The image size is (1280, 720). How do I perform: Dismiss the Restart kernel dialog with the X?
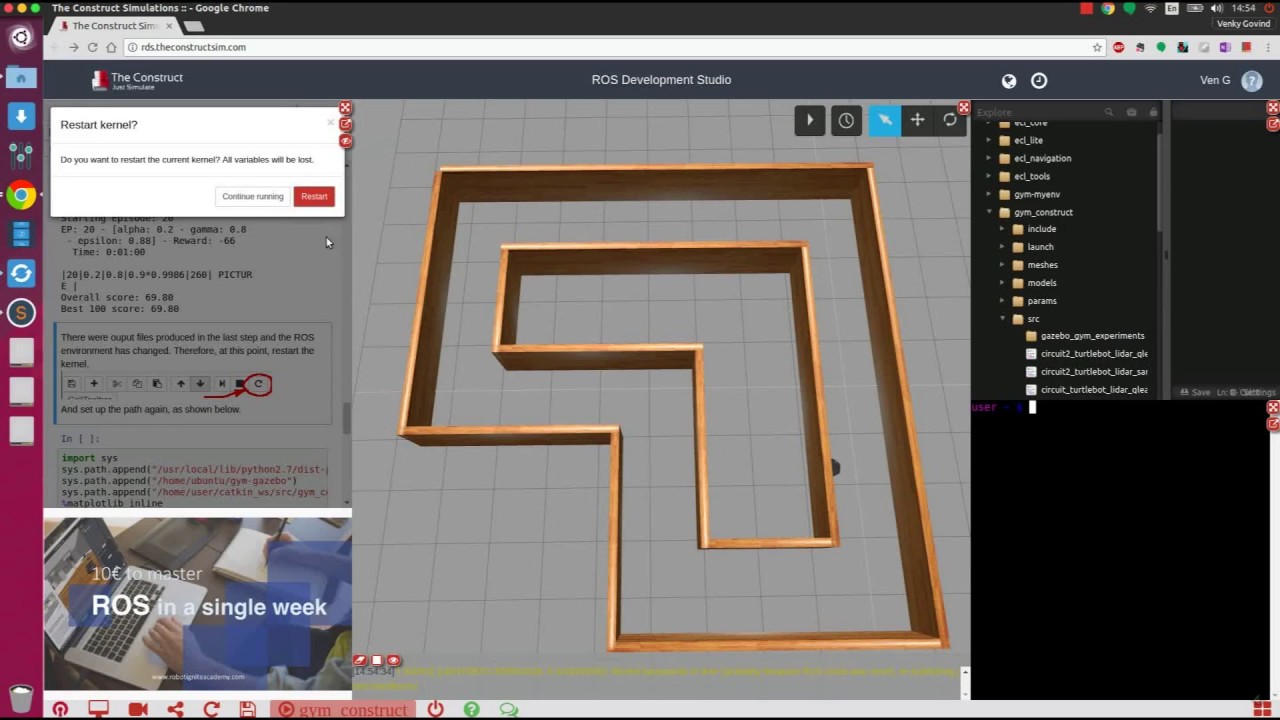click(330, 123)
